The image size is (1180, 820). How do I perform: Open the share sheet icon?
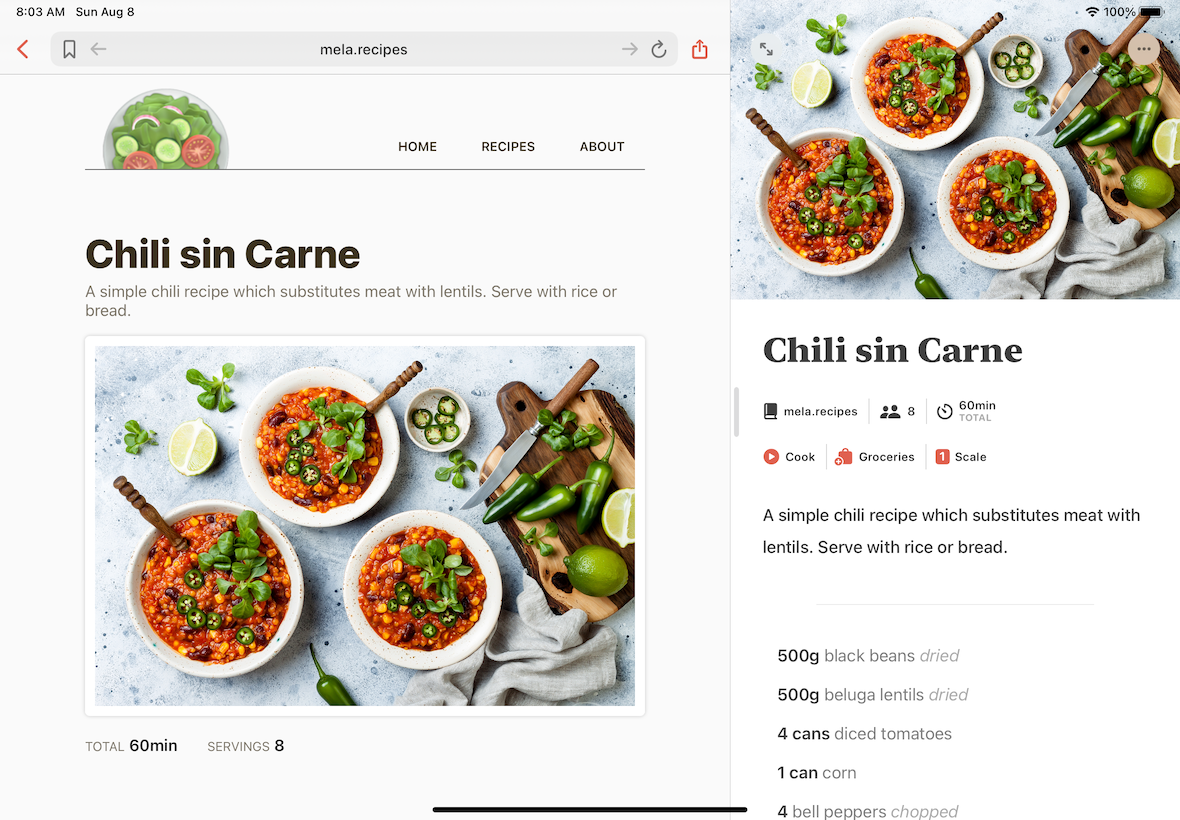pyautogui.click(x=700, y=50)
